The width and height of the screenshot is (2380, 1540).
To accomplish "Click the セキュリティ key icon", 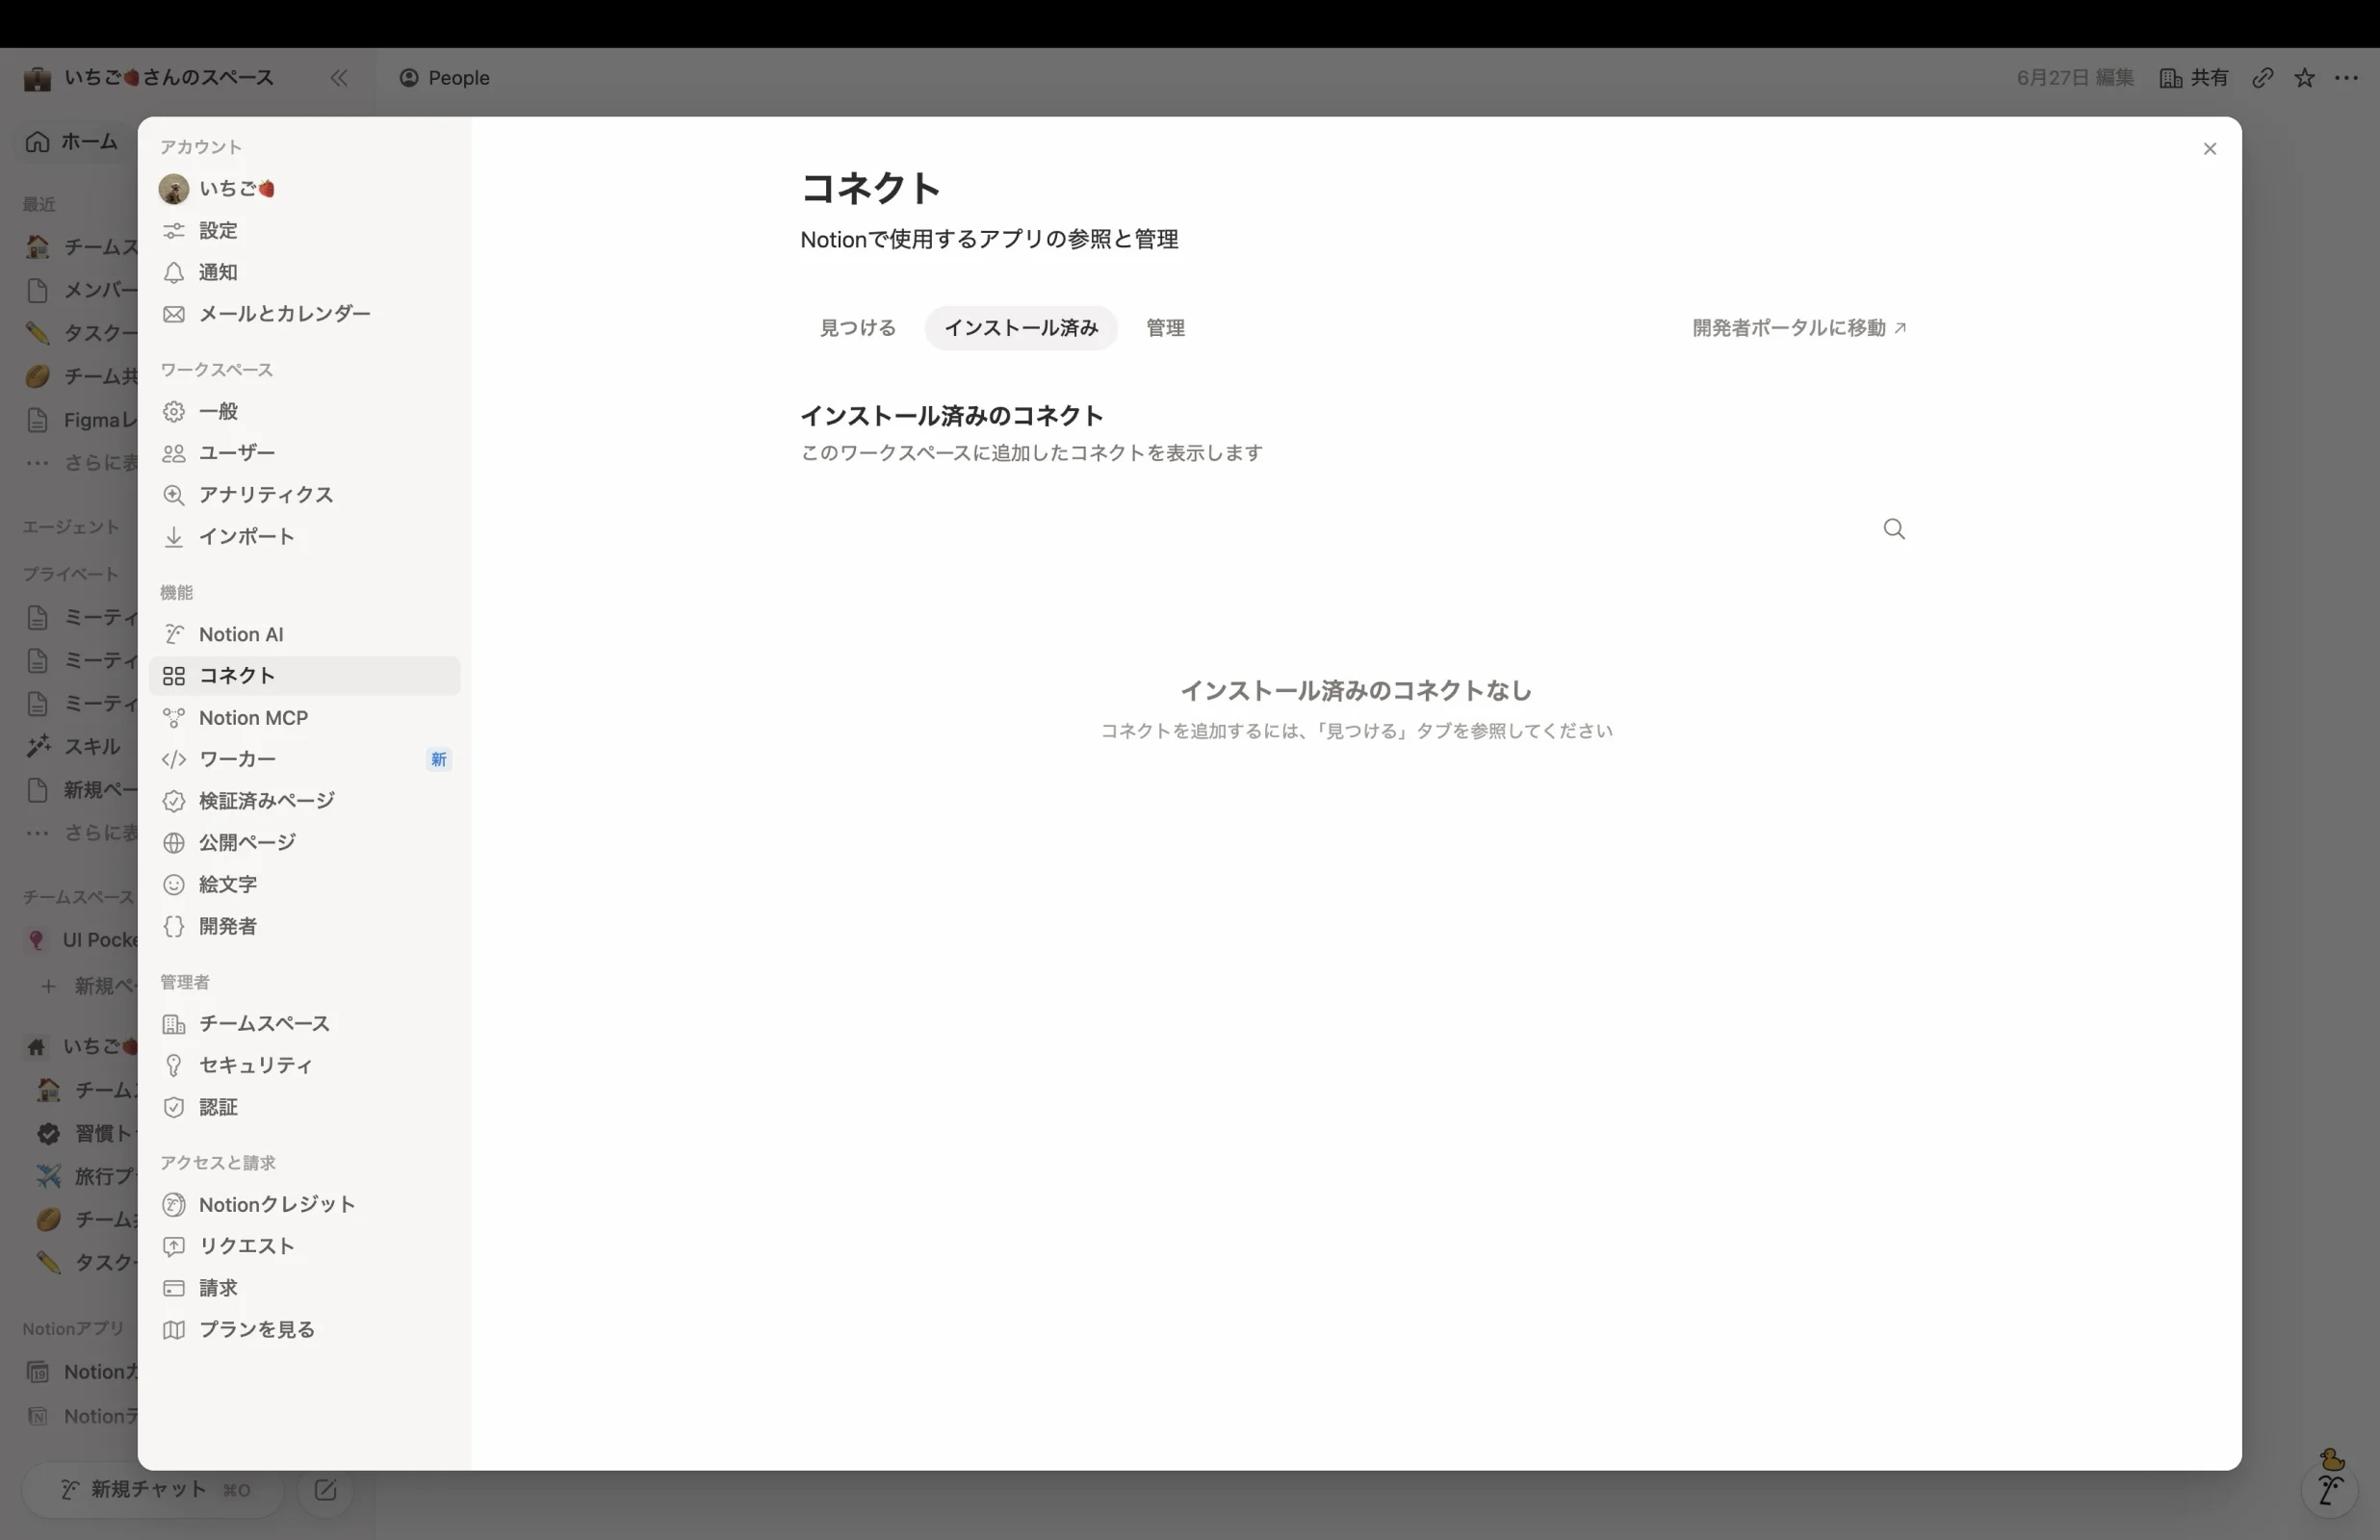I will tap(174, 1066).
